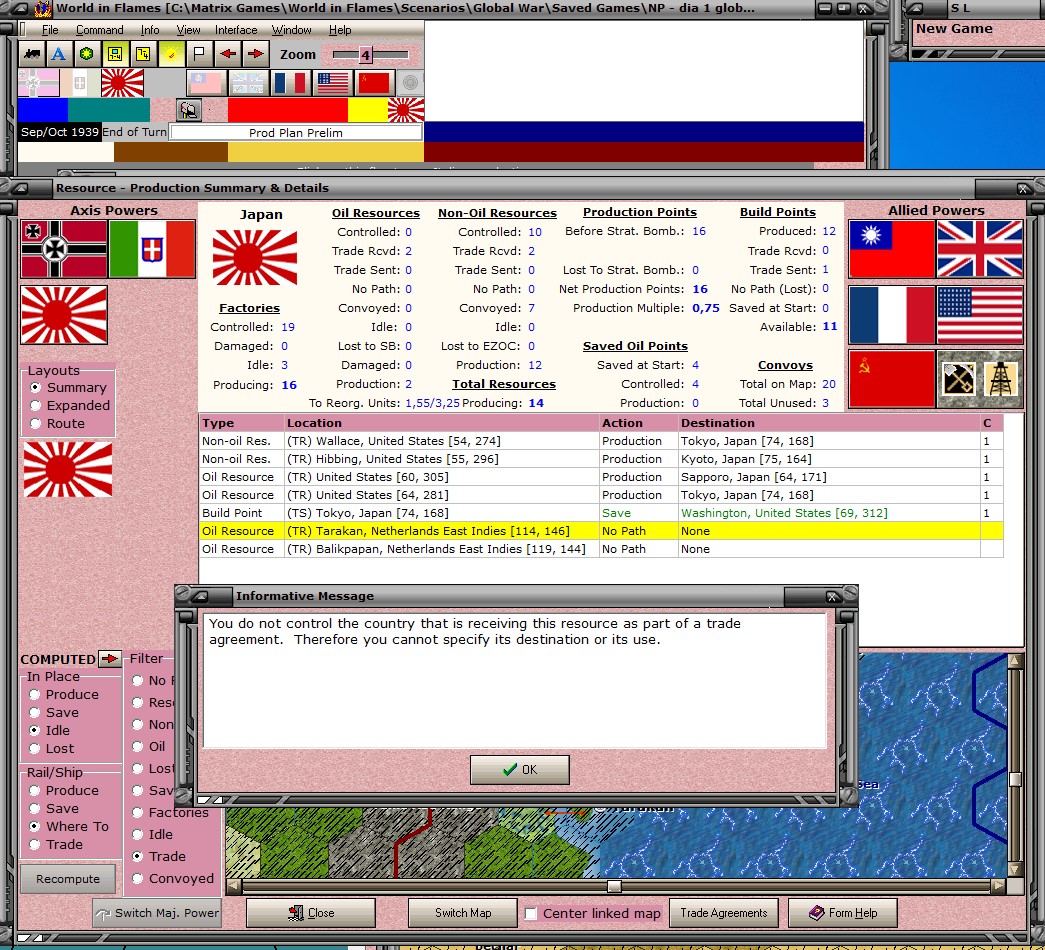
Task: Click the yellow sun weather toolbar icon
Action: click(x=171, y=54)
